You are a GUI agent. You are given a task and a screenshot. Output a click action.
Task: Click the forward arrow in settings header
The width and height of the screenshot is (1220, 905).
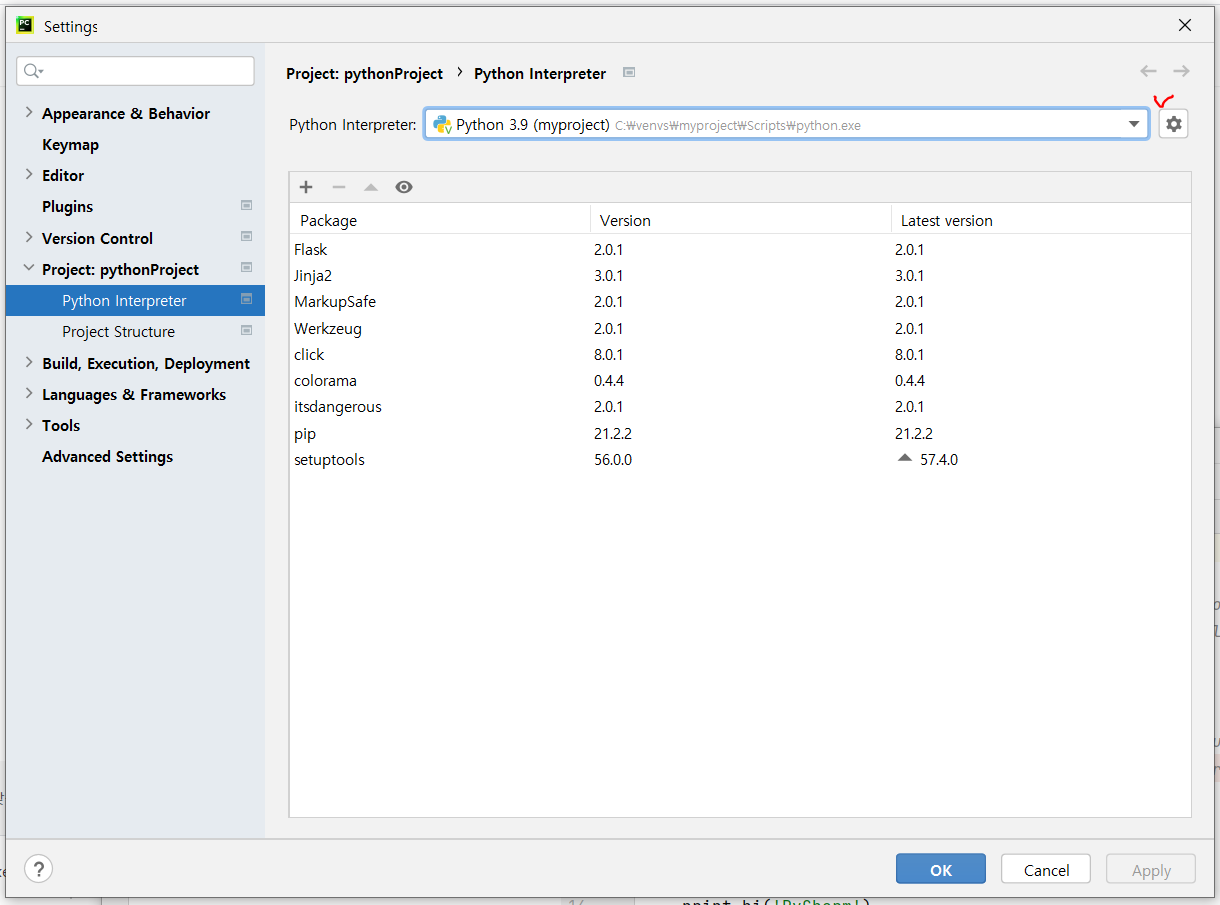coord(1181,71)
